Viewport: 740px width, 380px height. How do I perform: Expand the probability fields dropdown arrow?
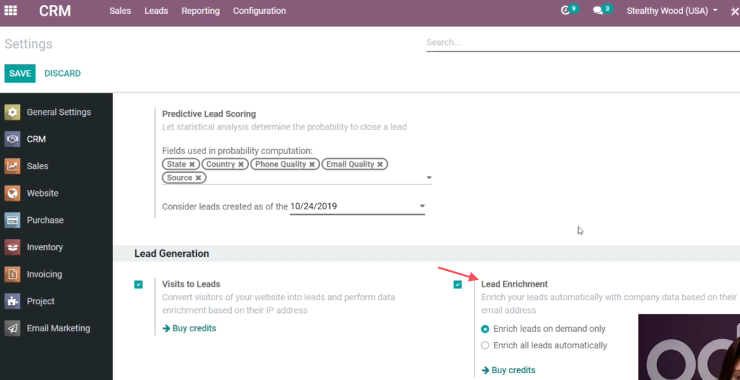[429, 178]
